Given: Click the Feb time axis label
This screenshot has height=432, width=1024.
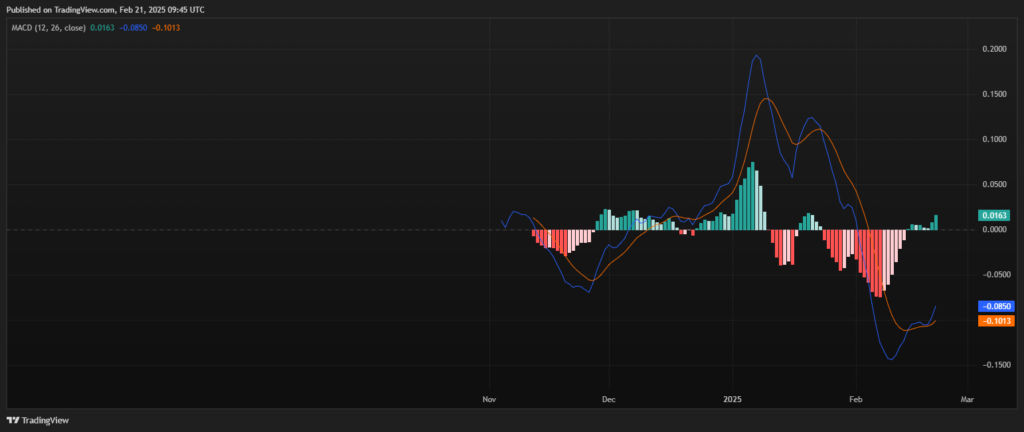Looking at the screenshot, I should click(x=856, y=398).
